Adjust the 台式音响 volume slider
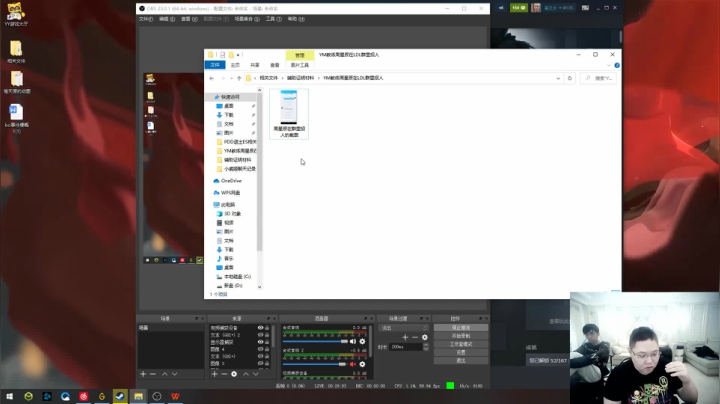This screenshot has height=404, width=720. point(315,342)
